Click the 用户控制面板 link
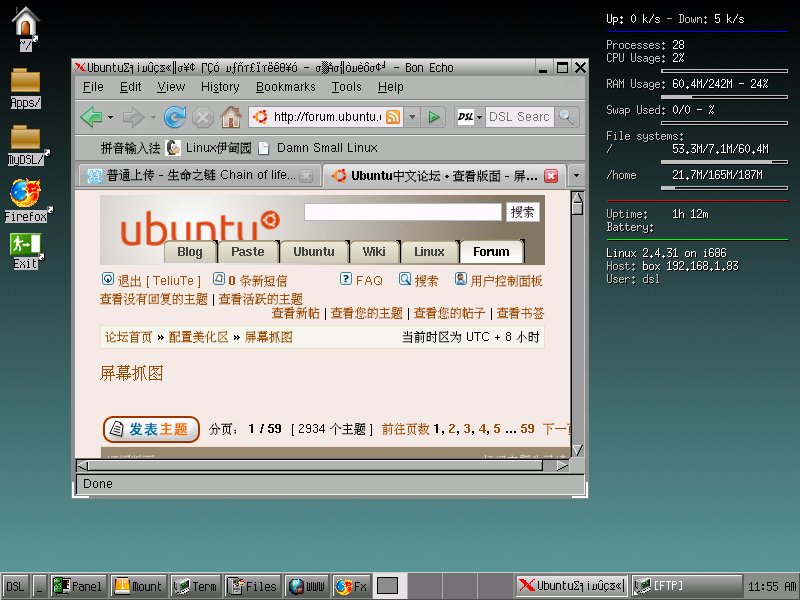 coord(498,280)
